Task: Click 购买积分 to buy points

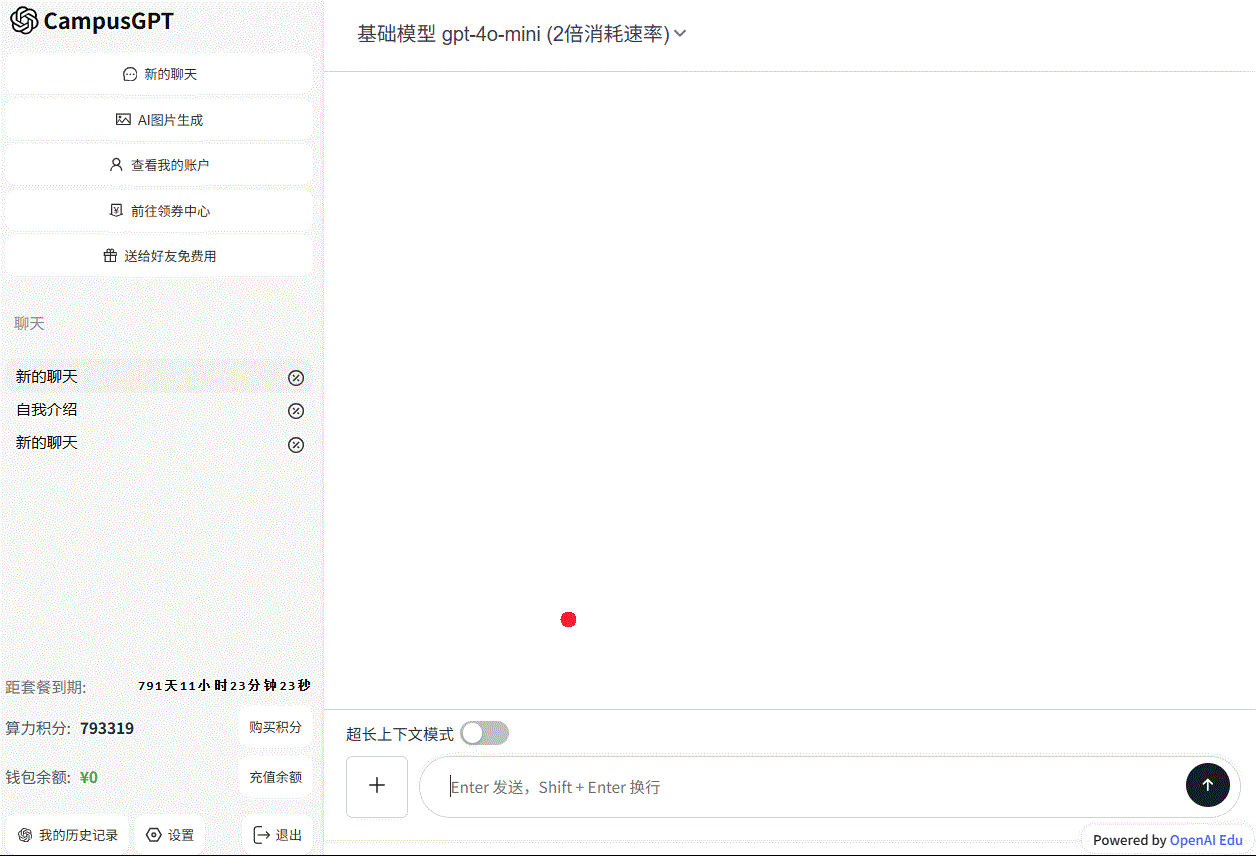Action: (275, 727)
